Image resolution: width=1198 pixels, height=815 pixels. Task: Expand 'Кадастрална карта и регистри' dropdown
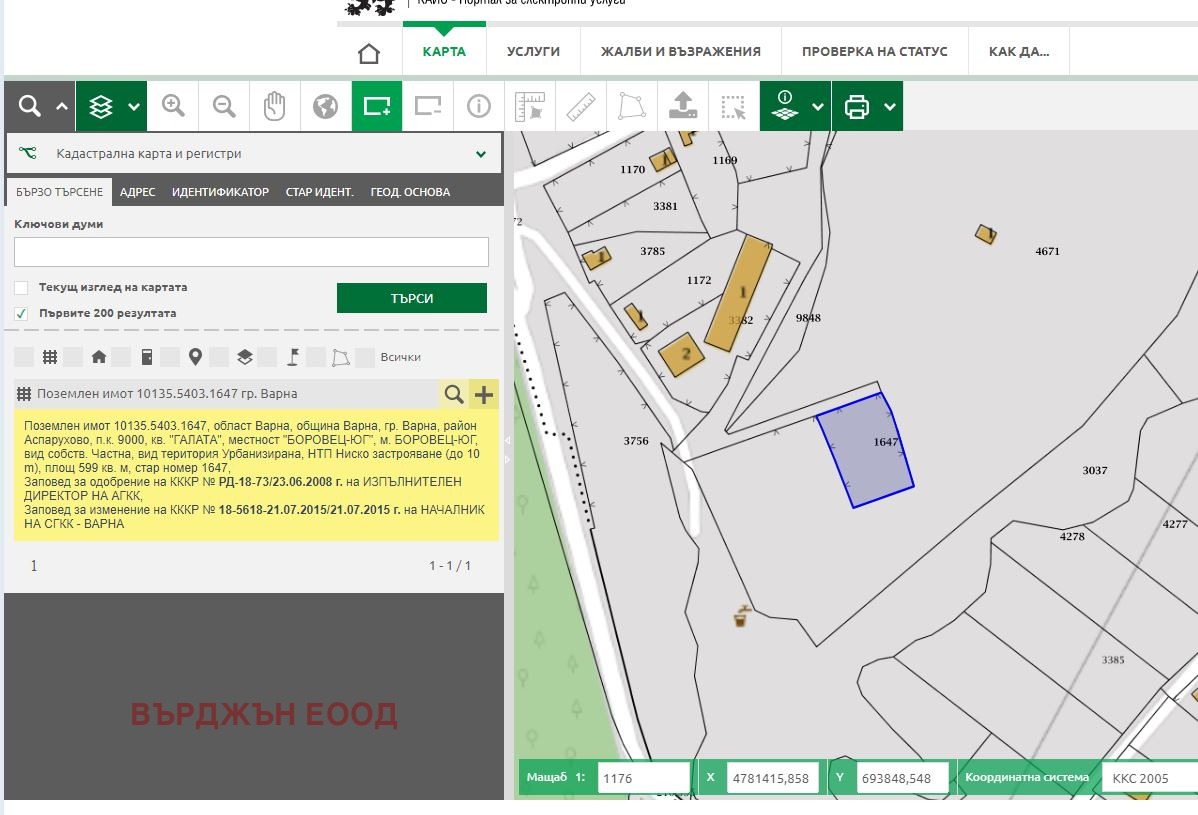click(x=481, y=155)
